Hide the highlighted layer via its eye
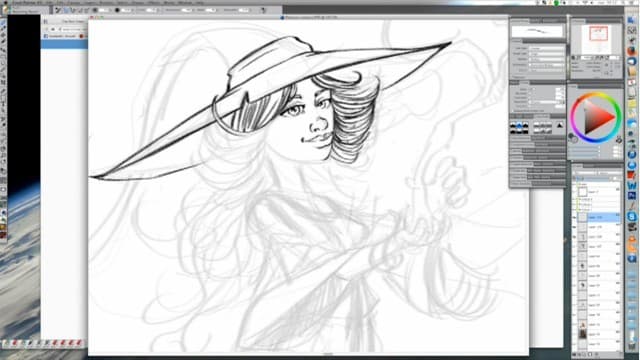The height and width of the screenshot is (360, 640). (575, 217)
